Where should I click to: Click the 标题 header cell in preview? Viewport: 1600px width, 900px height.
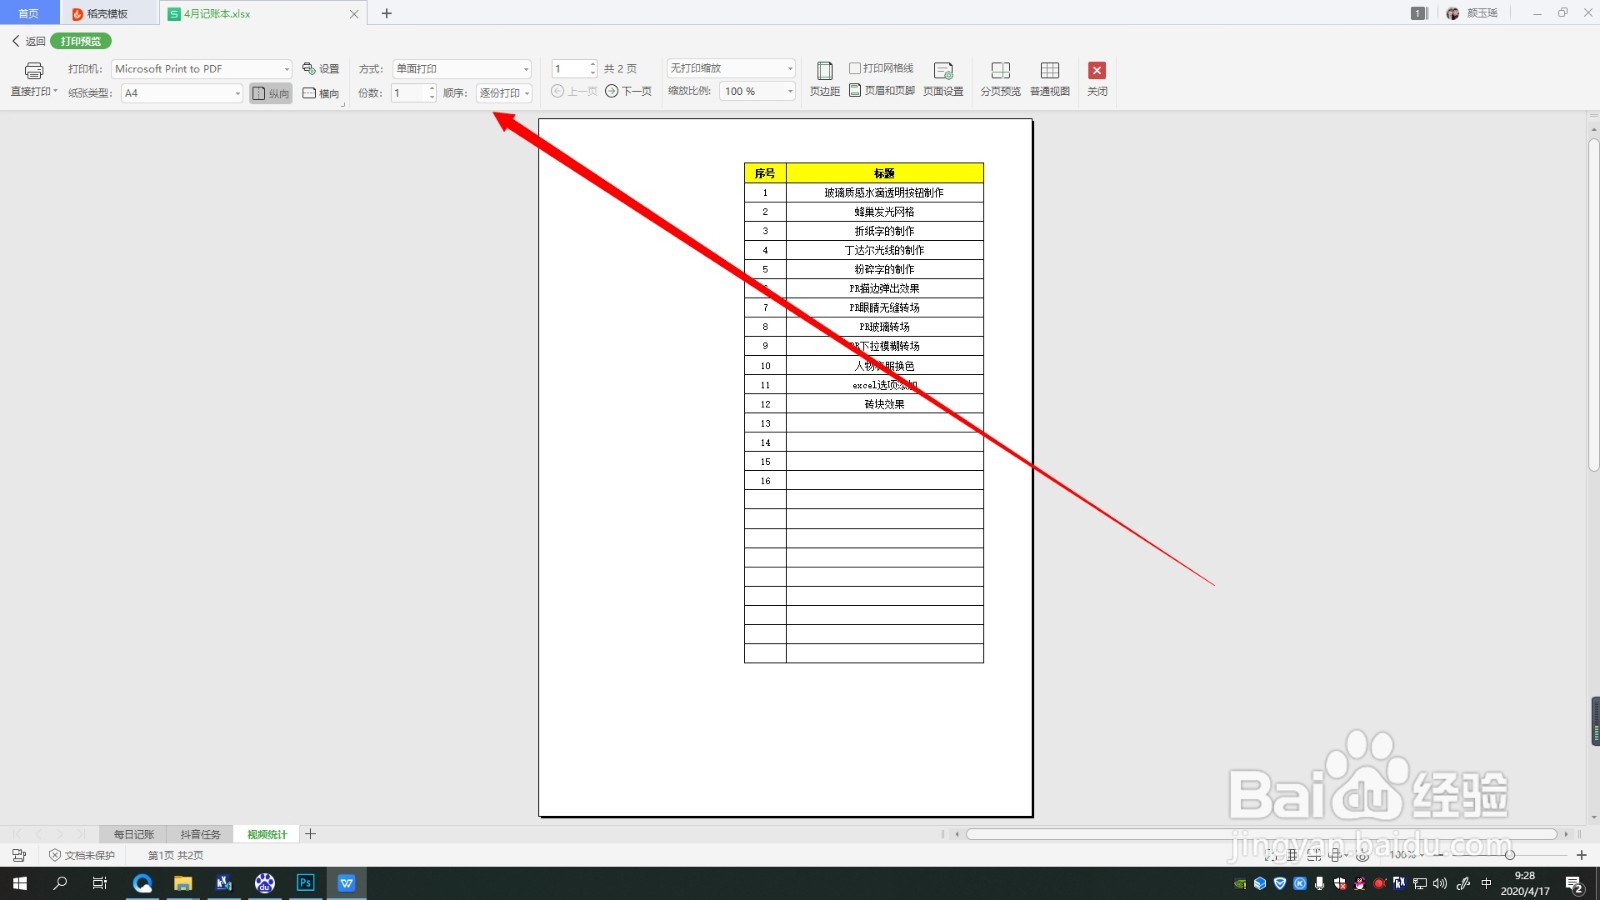884,173
